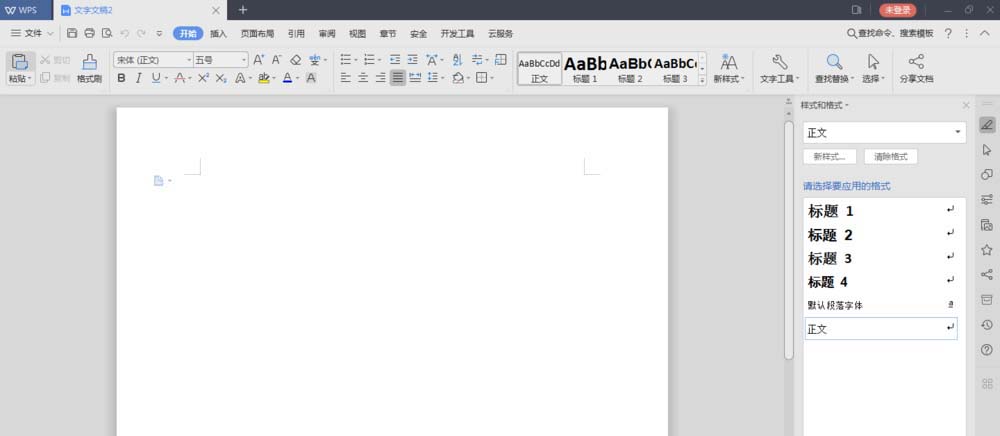Open the 正文 style dropdown in side panel

point(885,133)
